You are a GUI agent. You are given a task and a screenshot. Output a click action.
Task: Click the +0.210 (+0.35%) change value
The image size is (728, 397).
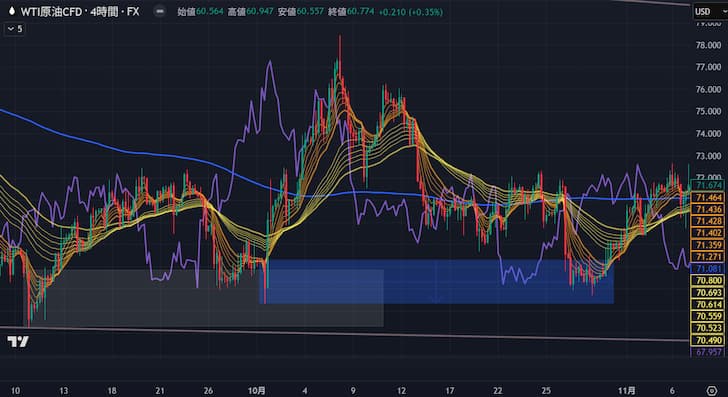[x=410, y=12]
